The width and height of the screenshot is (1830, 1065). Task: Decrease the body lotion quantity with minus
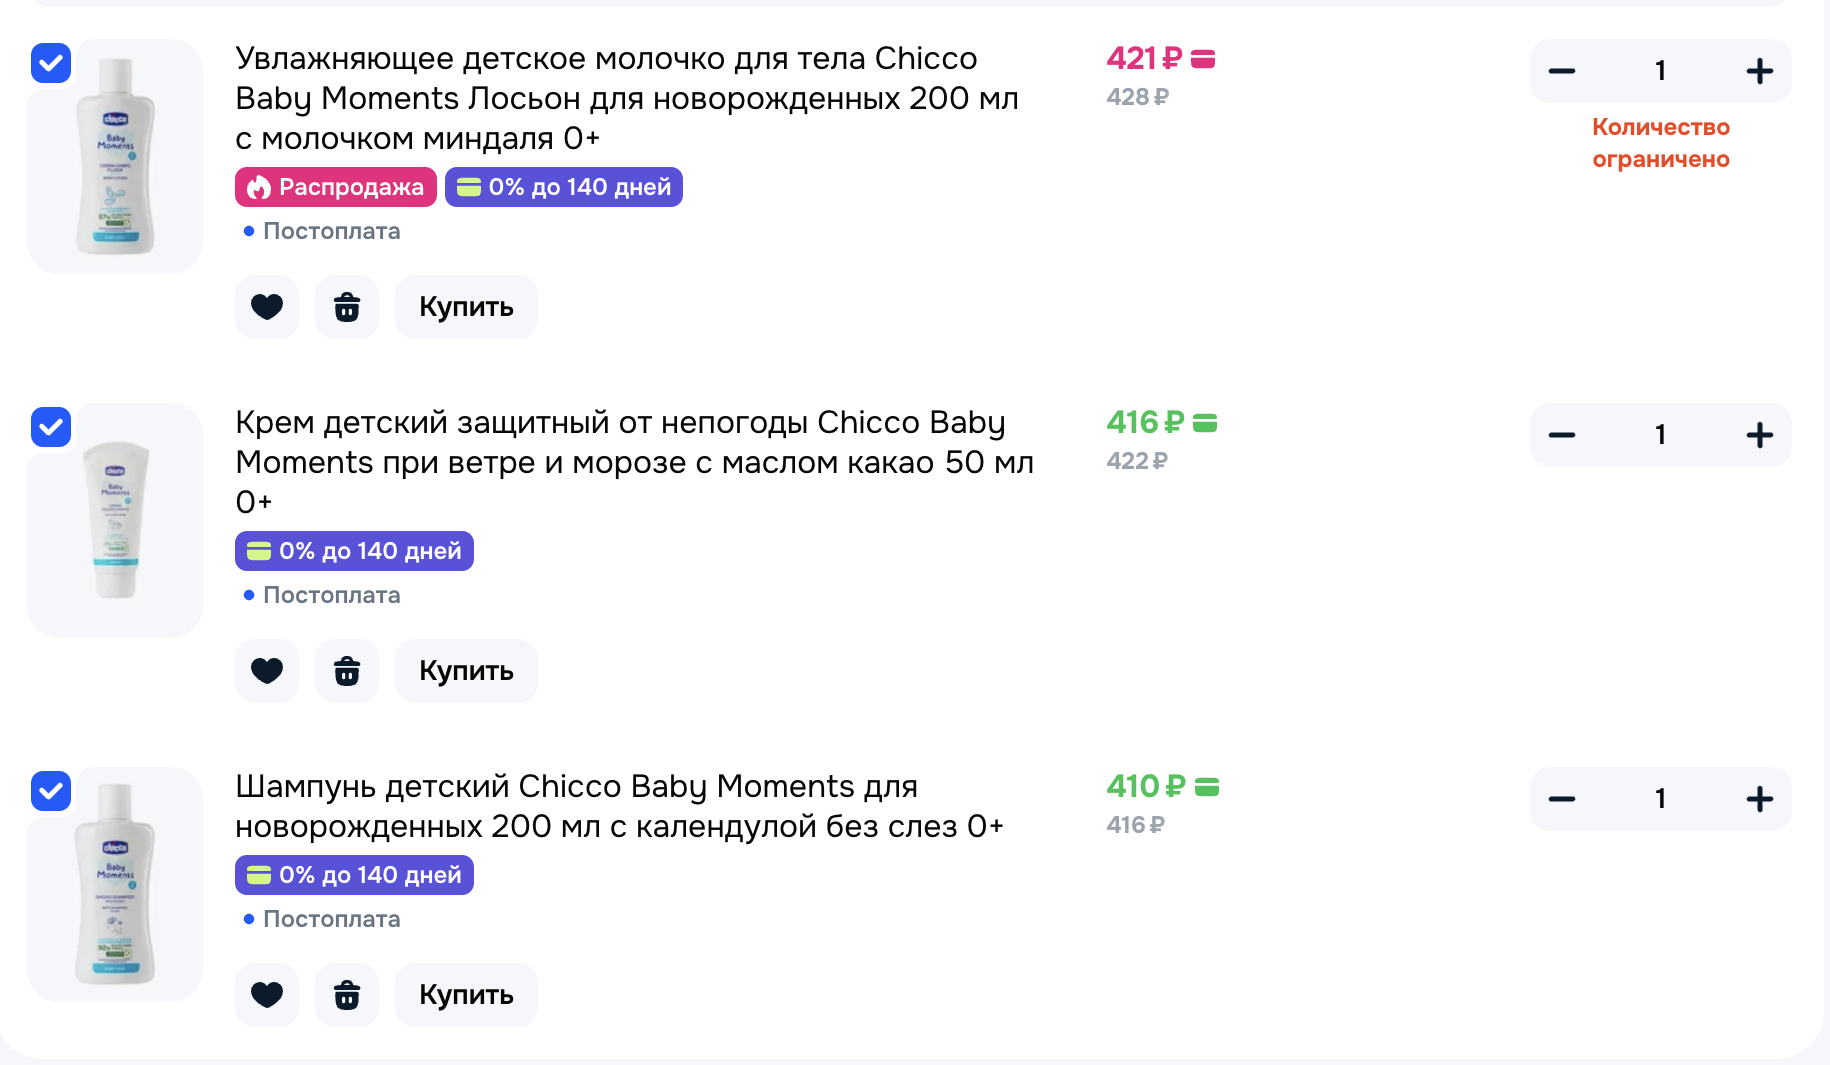pyautogui.click(x=1562, y=71)
